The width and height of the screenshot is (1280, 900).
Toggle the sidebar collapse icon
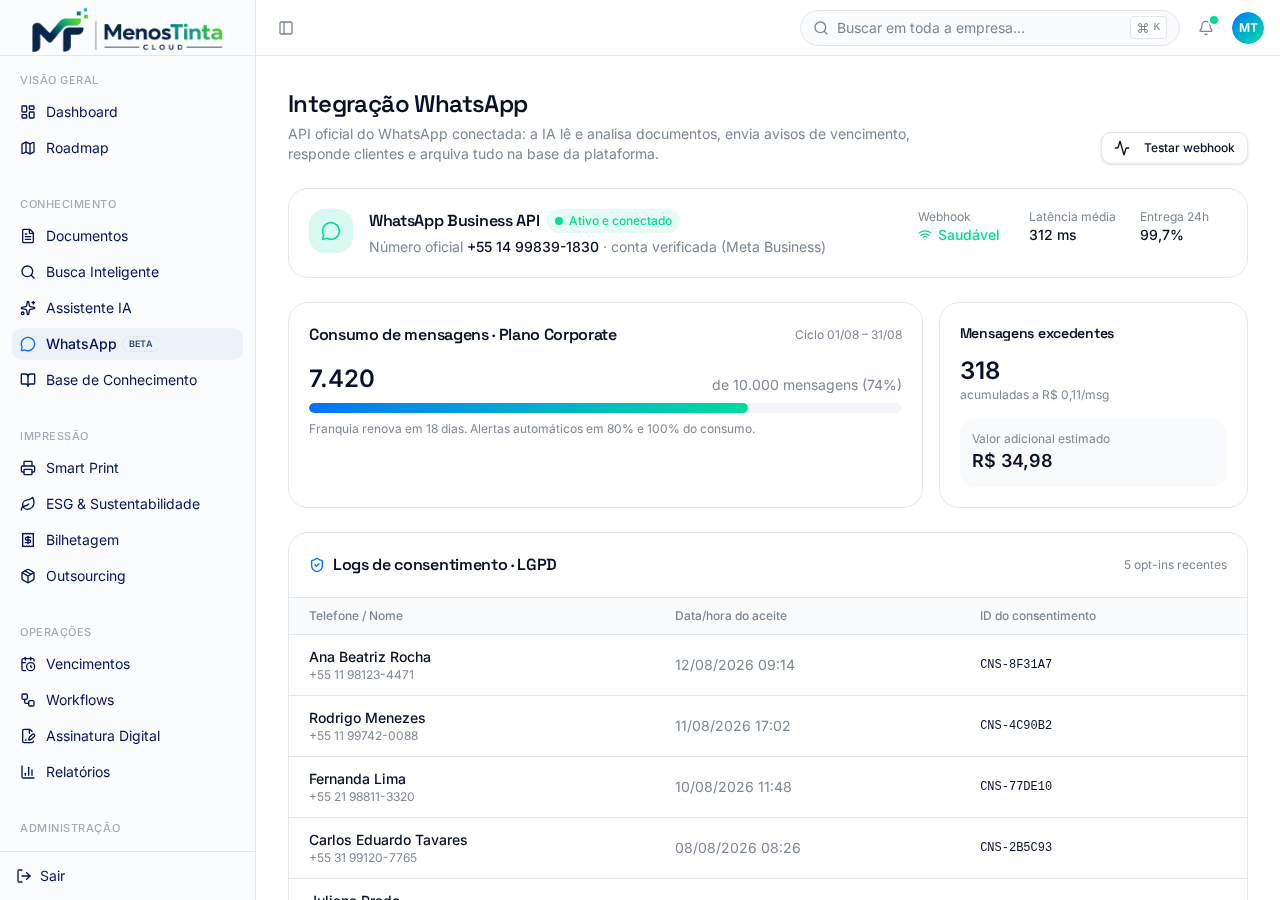(286, 28)
